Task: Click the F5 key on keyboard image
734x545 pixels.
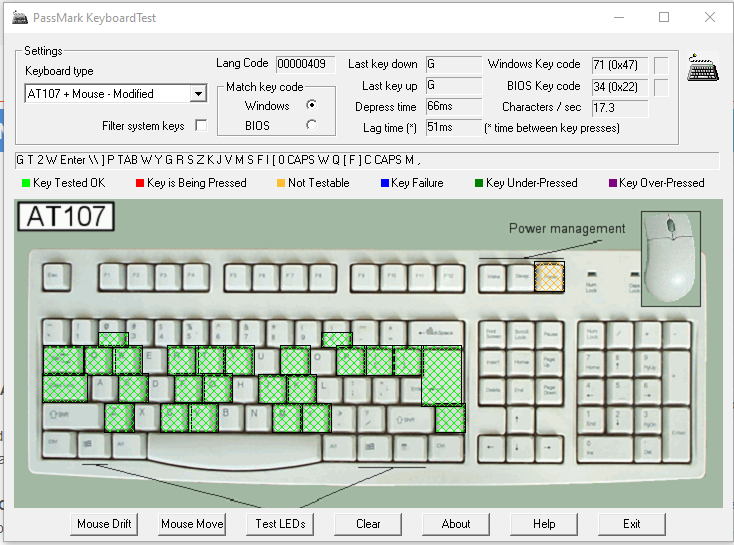Action: point(237,277)
